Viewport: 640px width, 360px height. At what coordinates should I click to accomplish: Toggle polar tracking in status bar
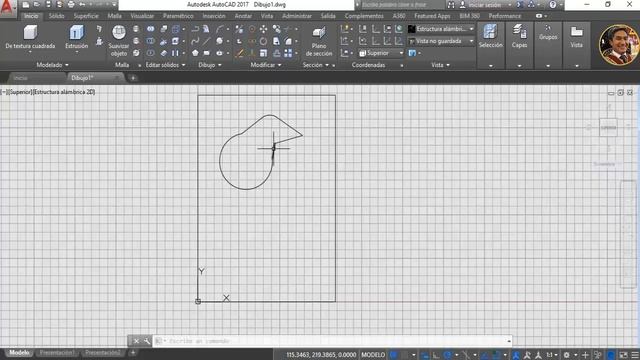pos(447,355)
